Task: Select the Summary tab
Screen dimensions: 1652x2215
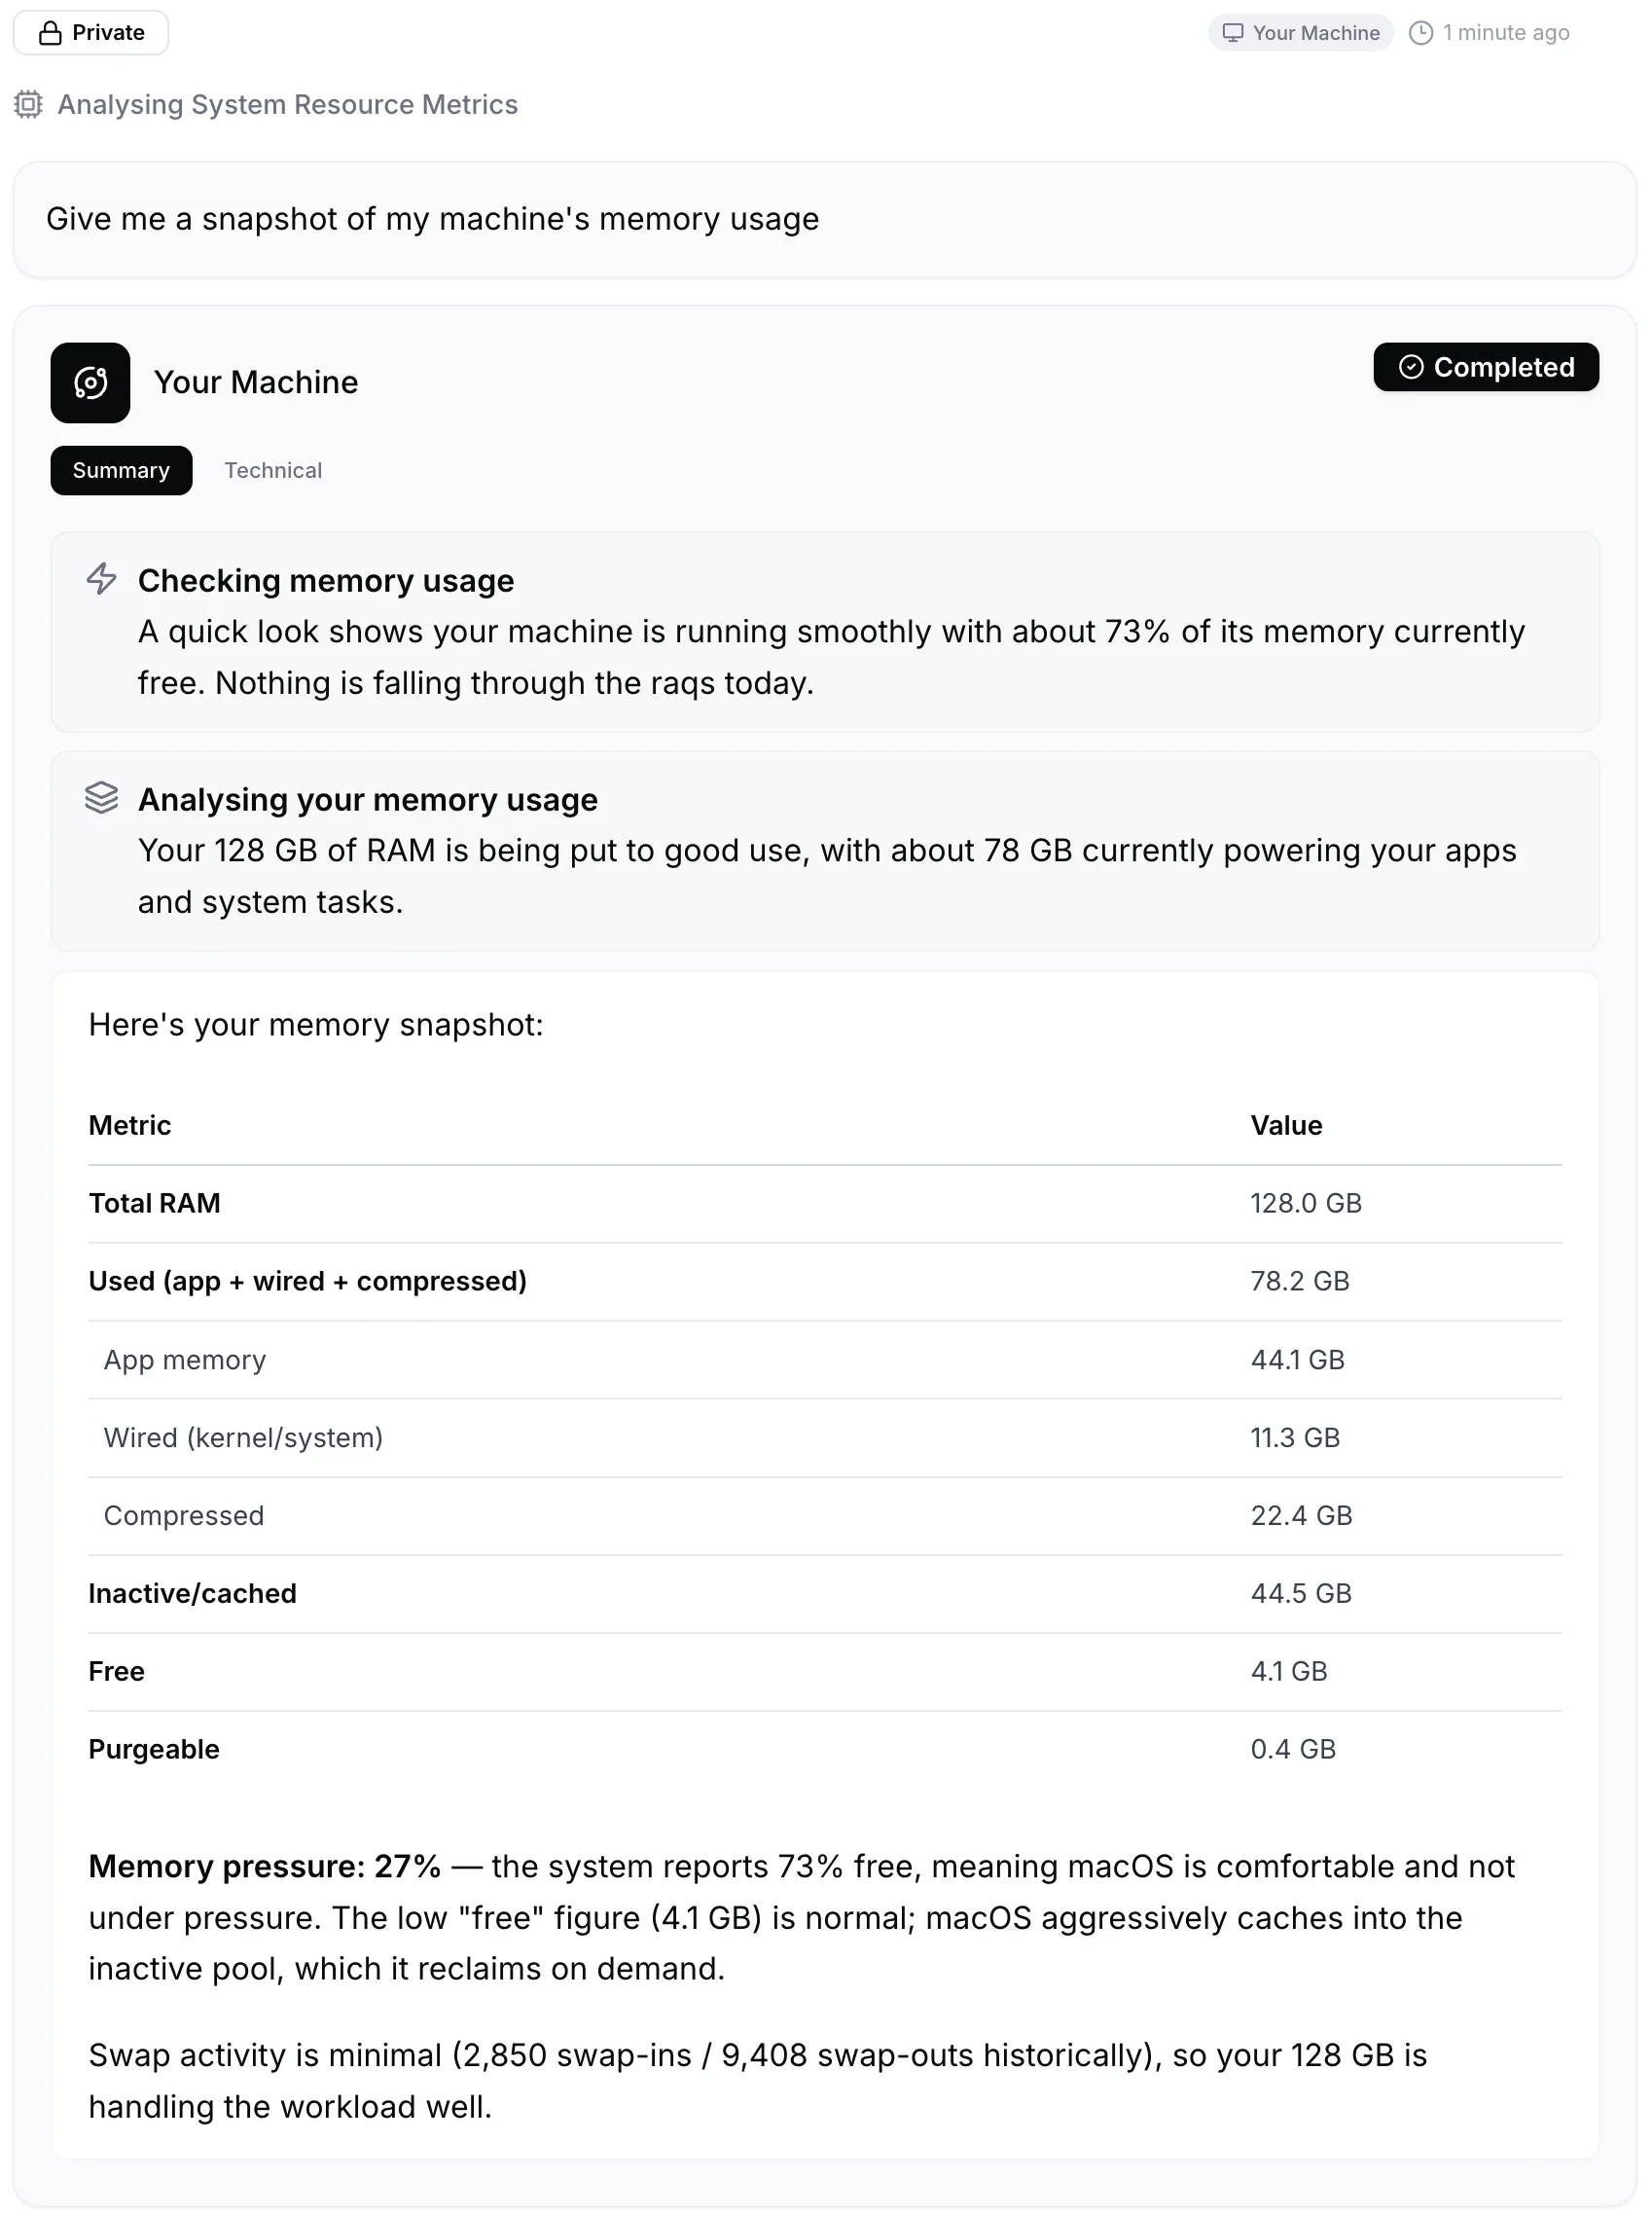Action: pyautogui.click(x=120, y=470)
